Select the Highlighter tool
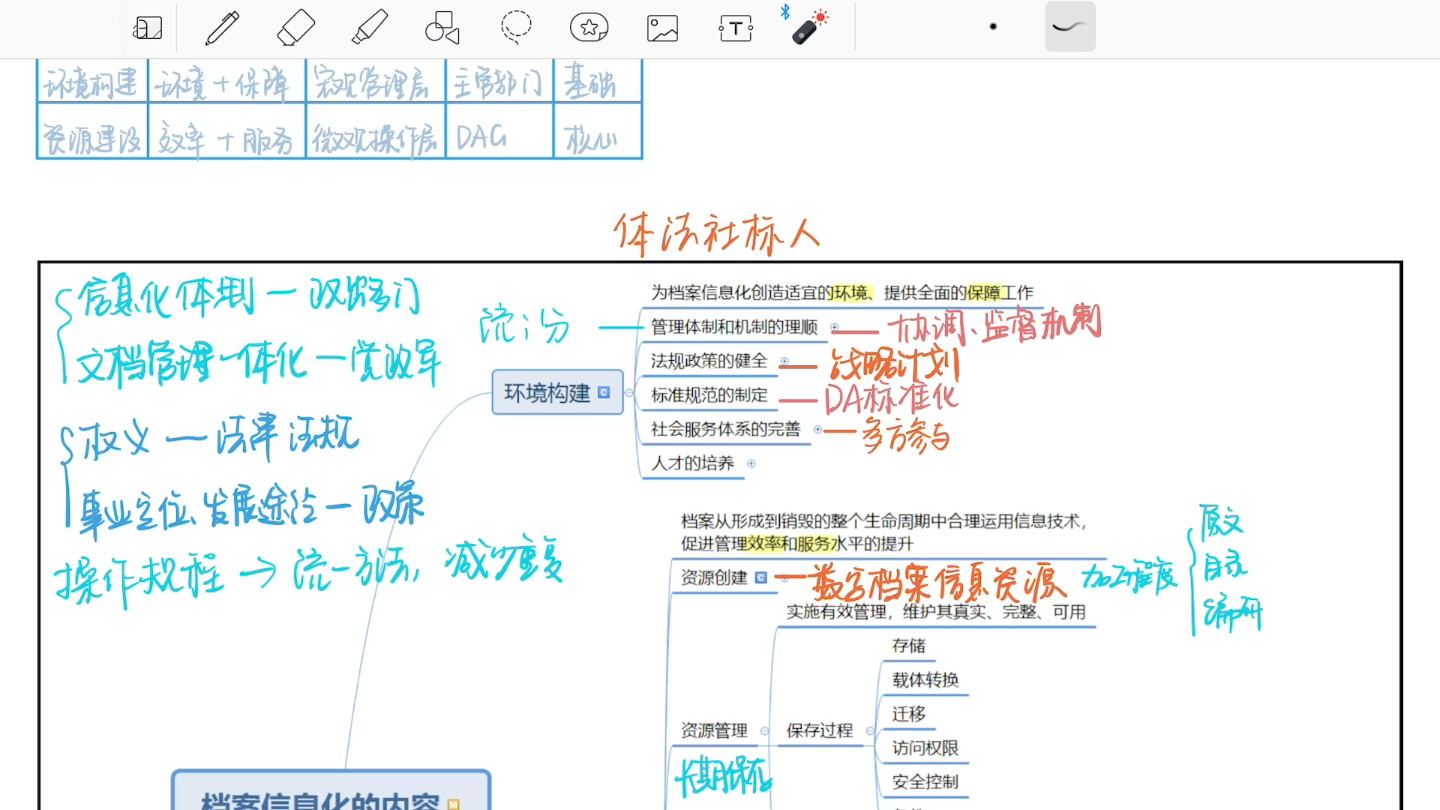The height and width of the screenshot is (810, 1440). coord(369,28)
